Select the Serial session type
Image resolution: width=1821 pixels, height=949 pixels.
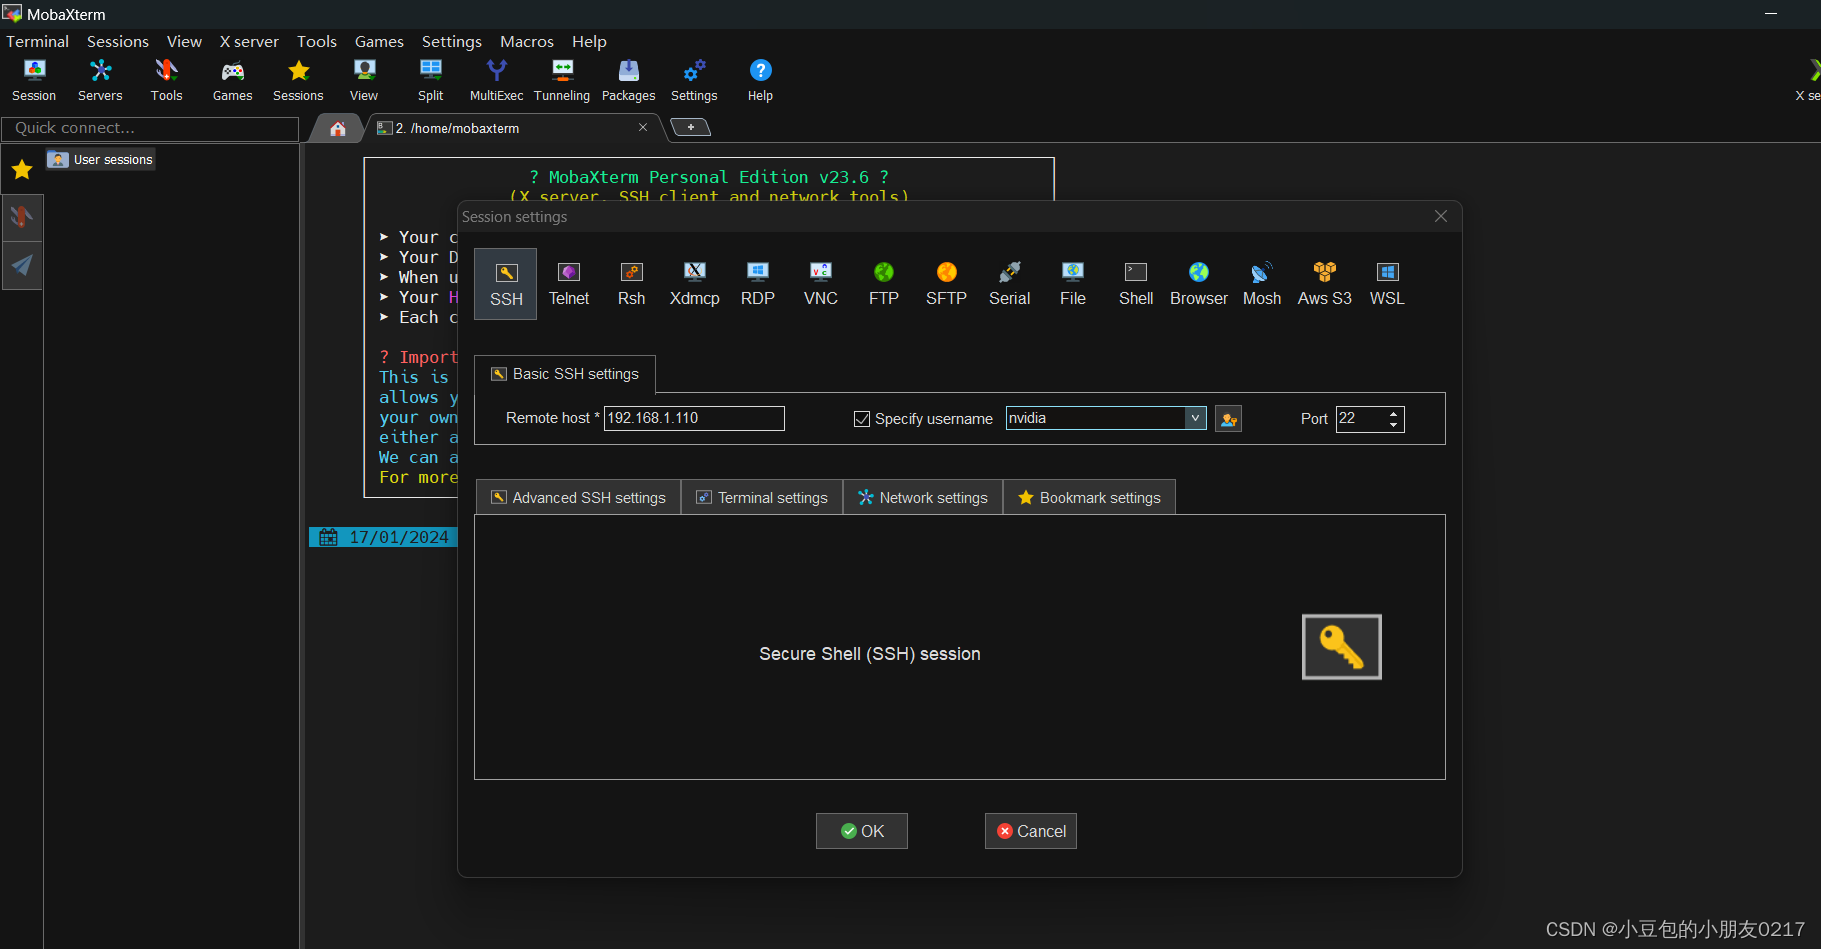click(x=1010, y=284)
